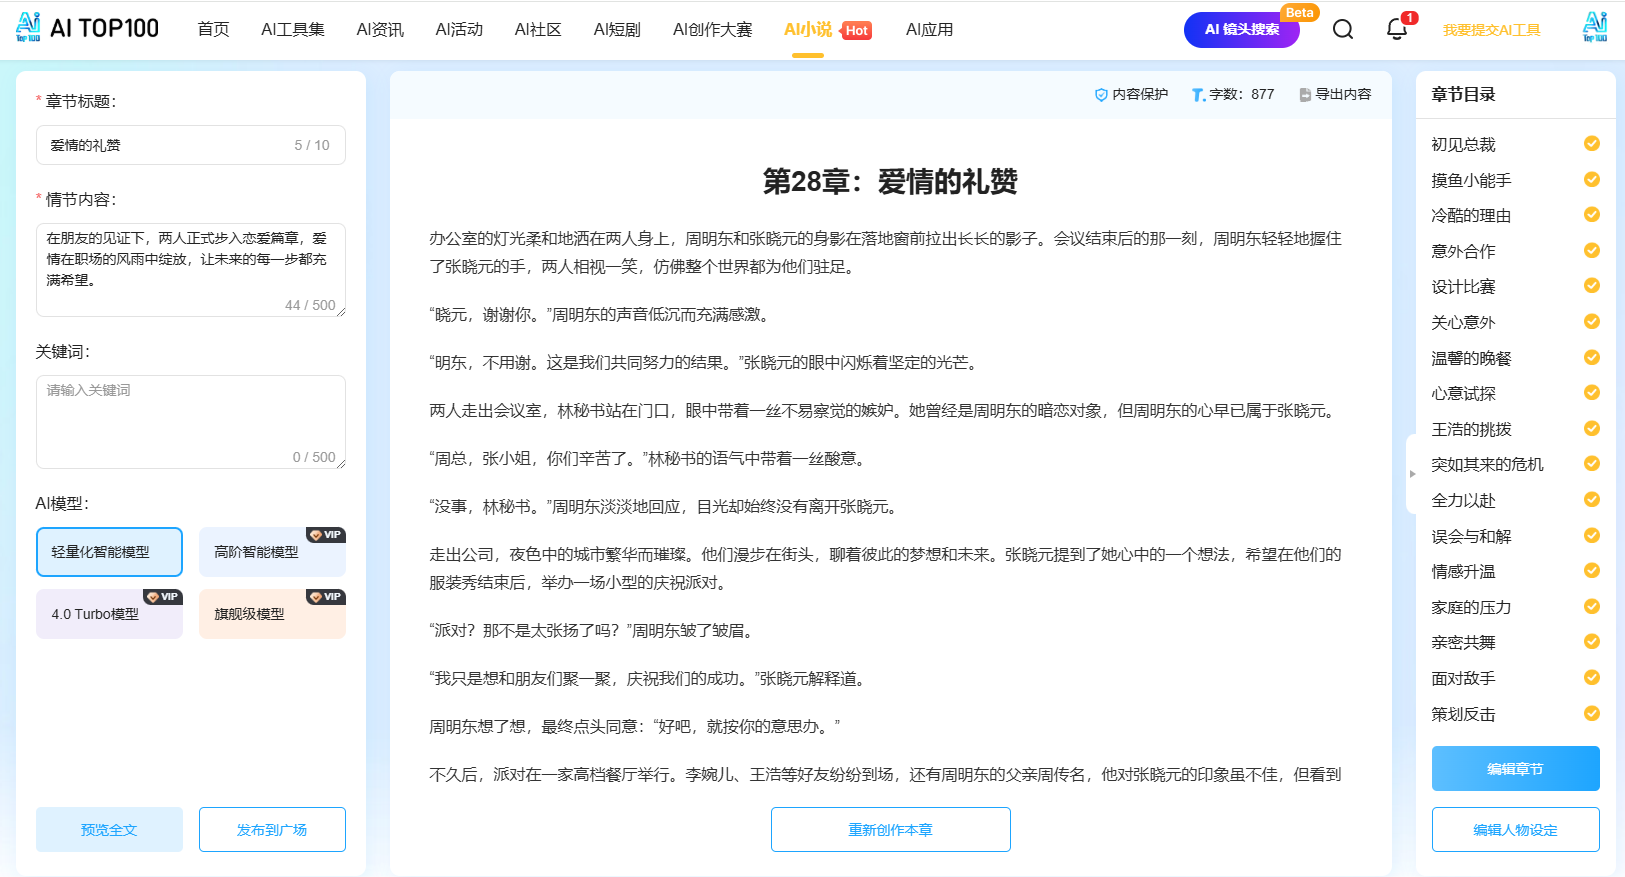Open the AI工具集 menu
The image size is (1625, 877).
click(x=292, y=30)
